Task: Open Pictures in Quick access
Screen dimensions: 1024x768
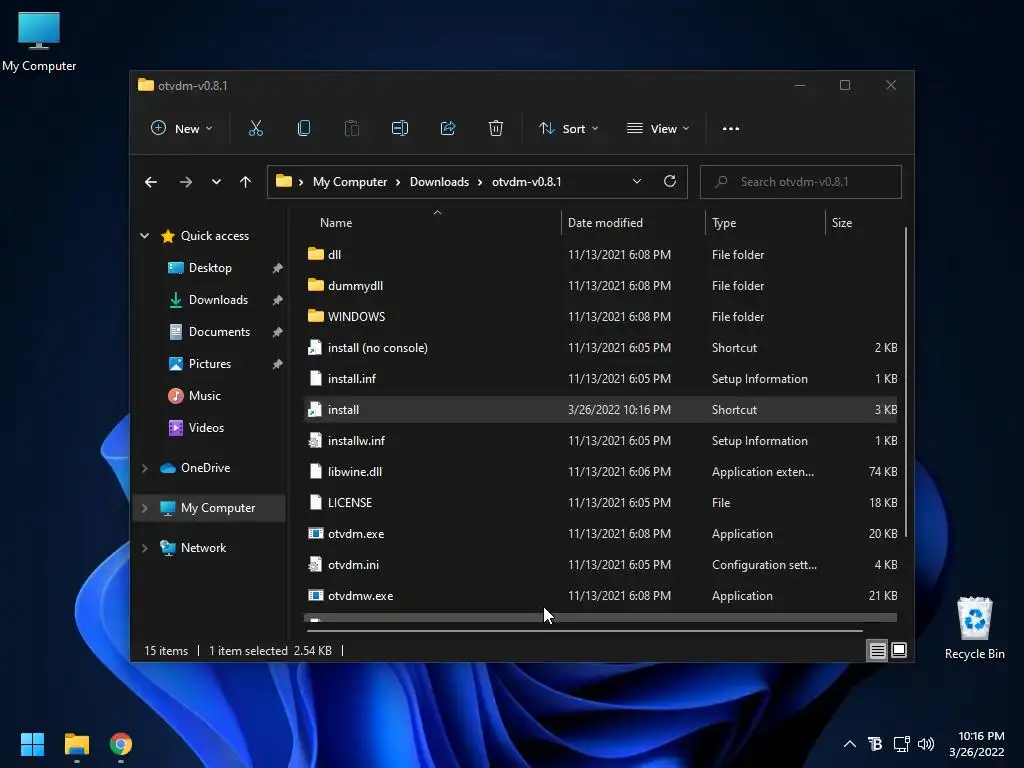Action: coord(210,364)
